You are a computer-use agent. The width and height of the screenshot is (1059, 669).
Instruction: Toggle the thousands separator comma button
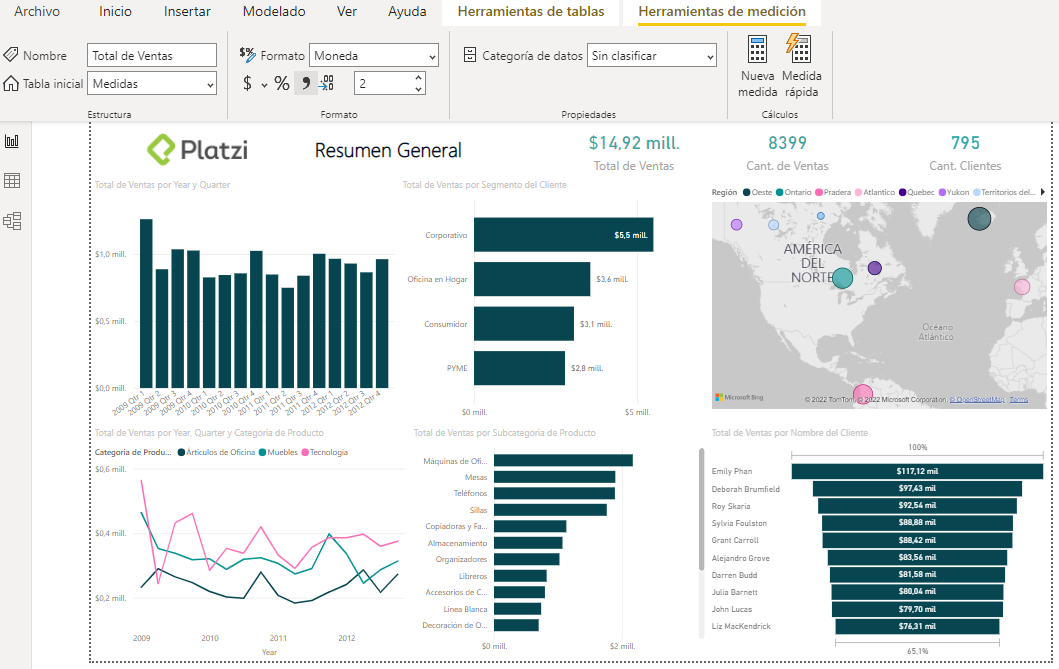305,83
